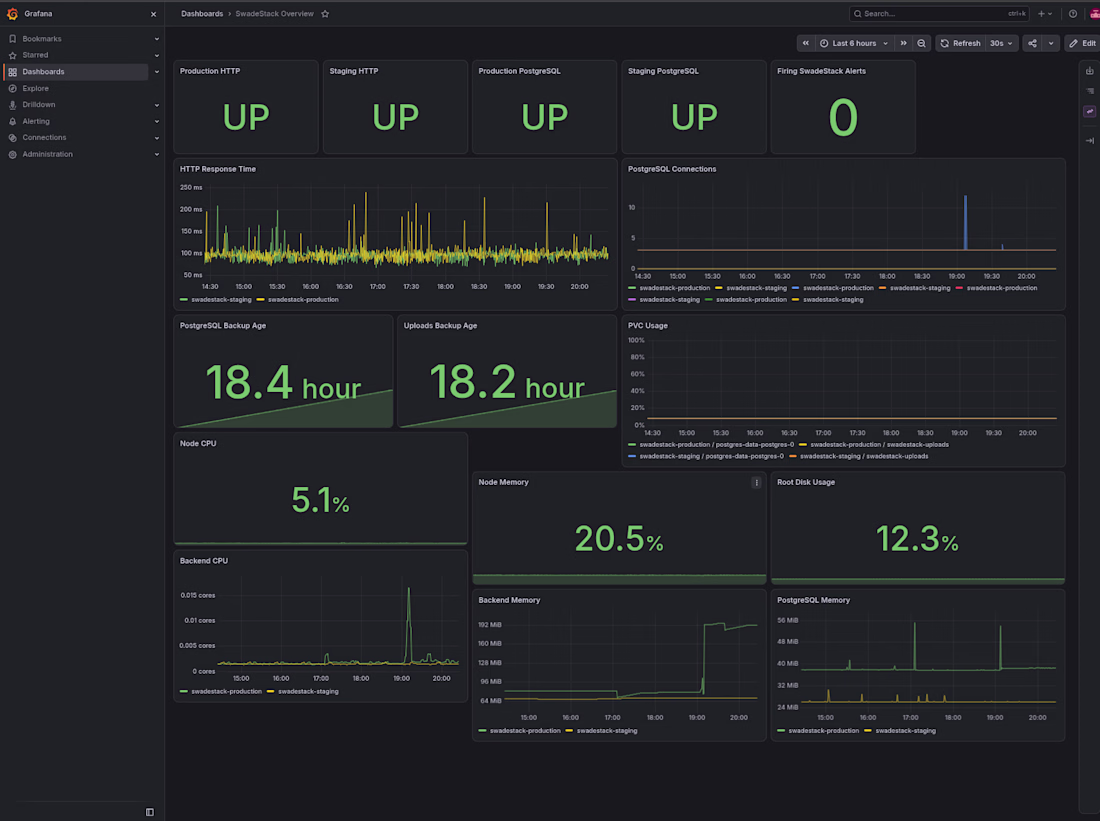Click green swatch for swadestack-production in Backend Memory legend

point(482,731)
